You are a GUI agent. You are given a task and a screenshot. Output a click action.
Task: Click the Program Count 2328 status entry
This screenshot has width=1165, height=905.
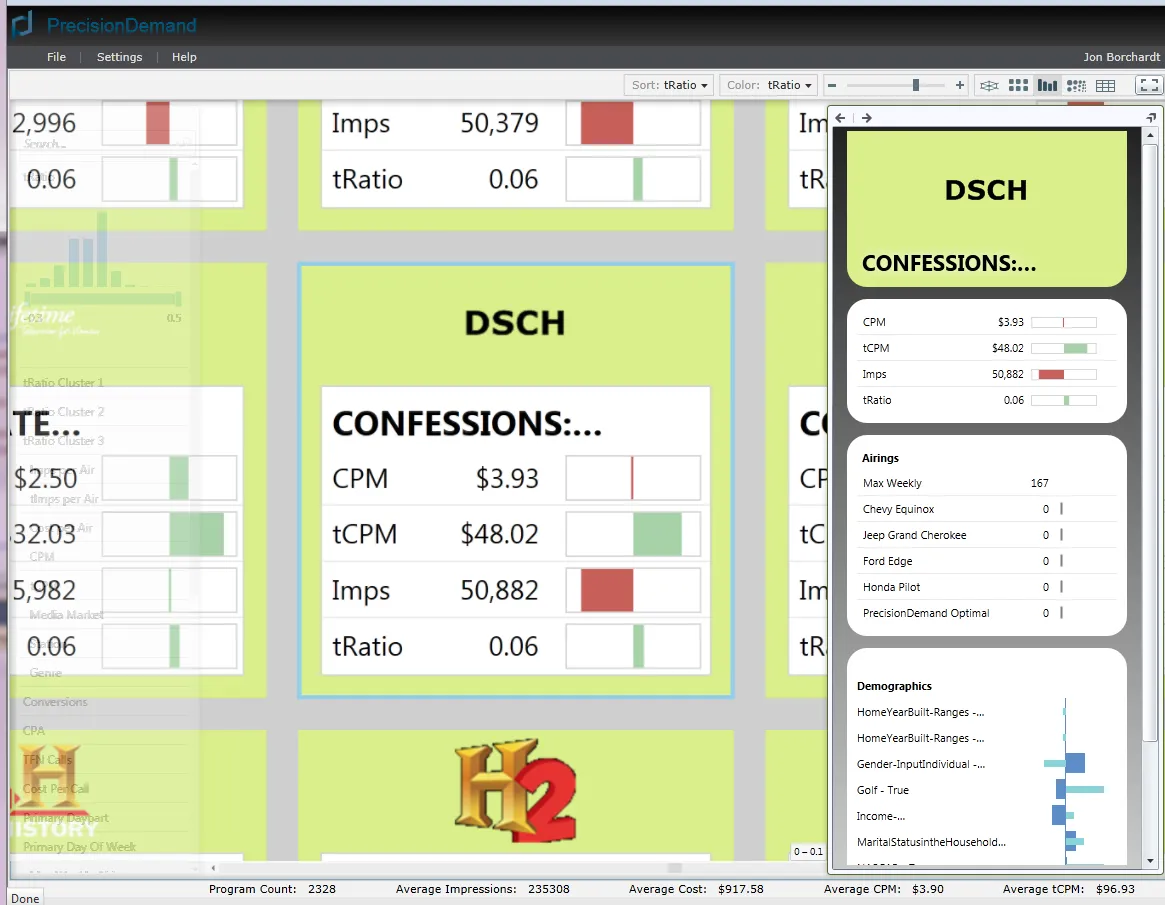(272, 889)
